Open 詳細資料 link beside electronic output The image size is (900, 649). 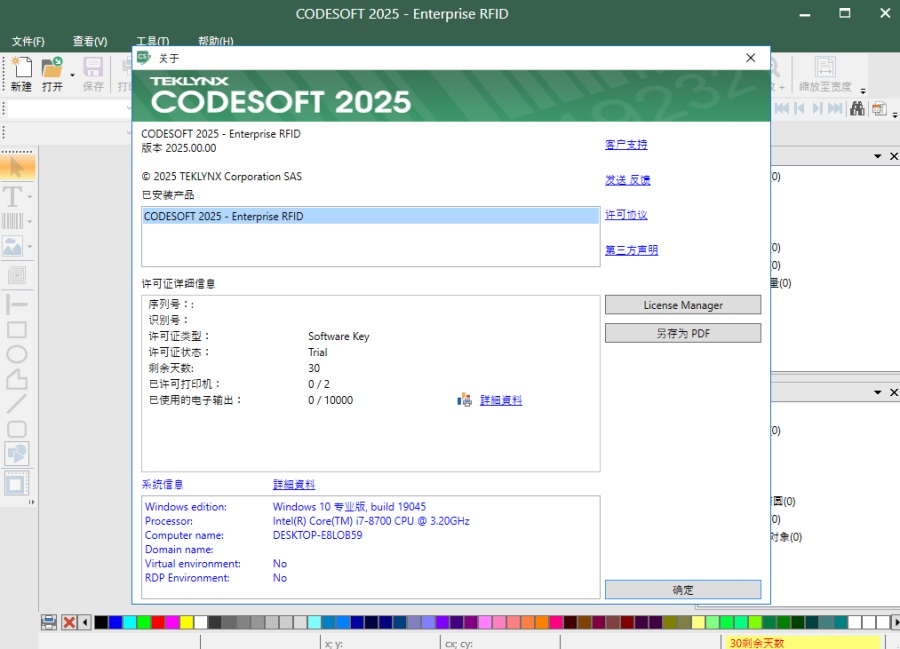501,401
